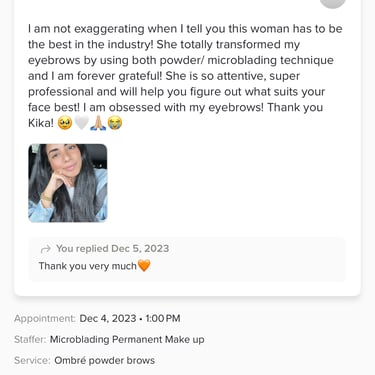Click the orange heart in the reply
The image size is (375, 375).
coord(144,266)
